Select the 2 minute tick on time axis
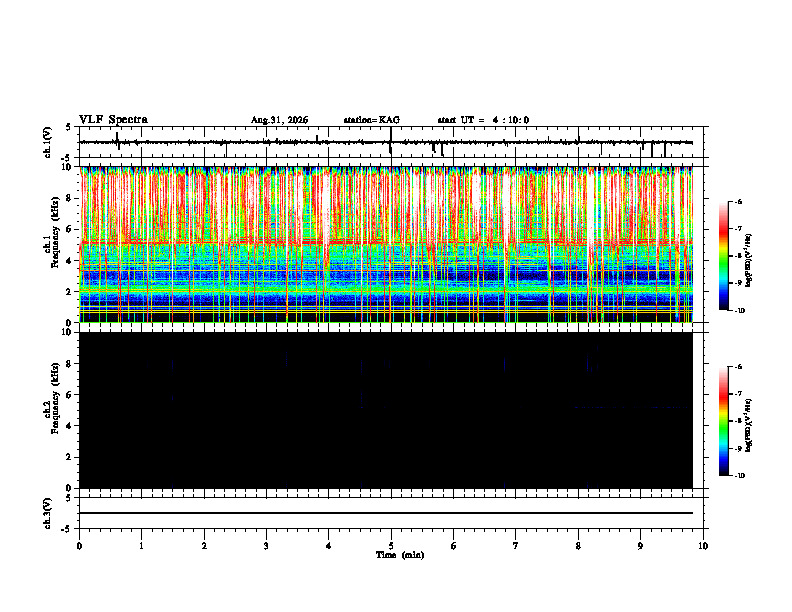 coord(204,546)
